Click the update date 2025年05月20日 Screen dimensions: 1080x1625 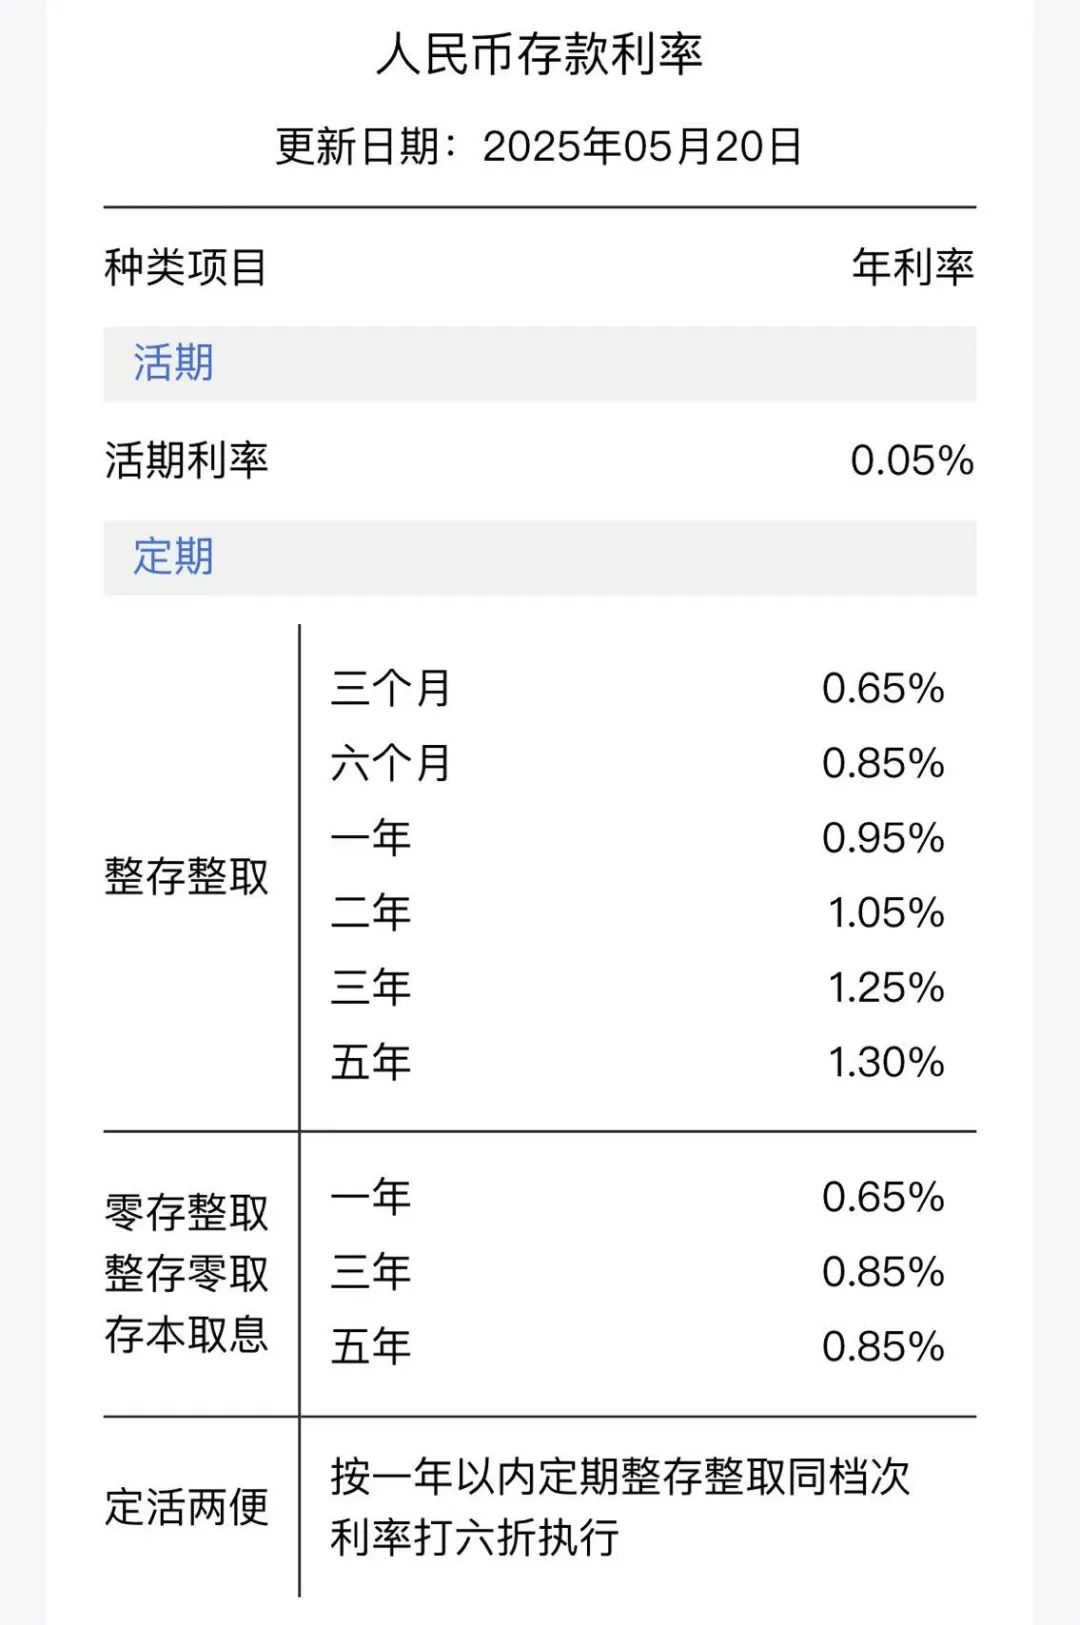(641, 147)
